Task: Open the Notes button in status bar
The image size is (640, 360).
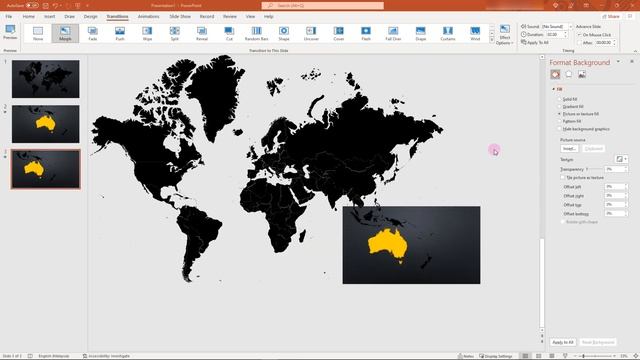Action: coord(466,356)
